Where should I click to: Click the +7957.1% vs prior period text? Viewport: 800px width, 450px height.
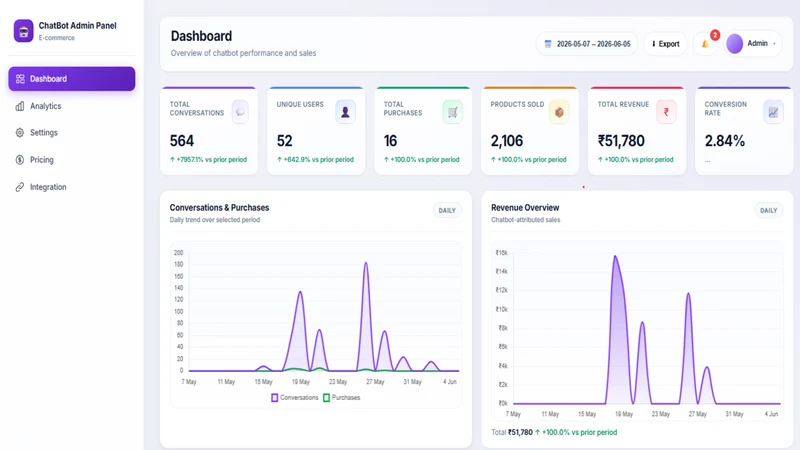point(208,160)
